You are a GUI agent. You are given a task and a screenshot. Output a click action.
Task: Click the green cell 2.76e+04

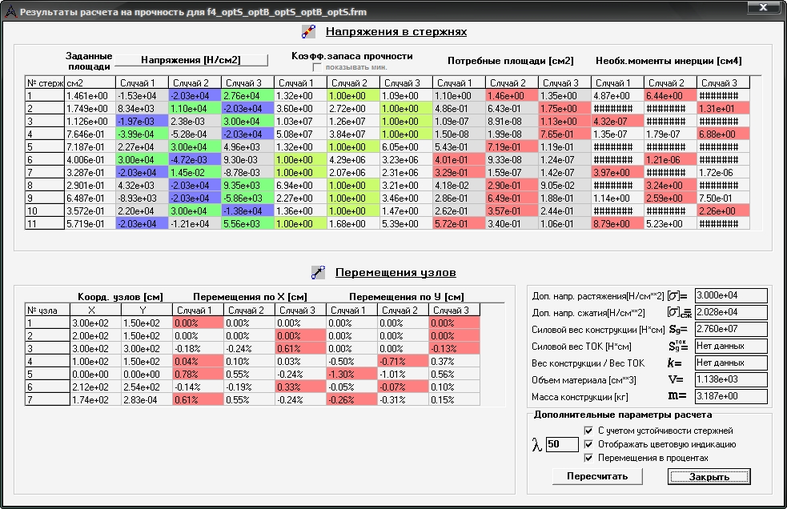coord(247,96)
